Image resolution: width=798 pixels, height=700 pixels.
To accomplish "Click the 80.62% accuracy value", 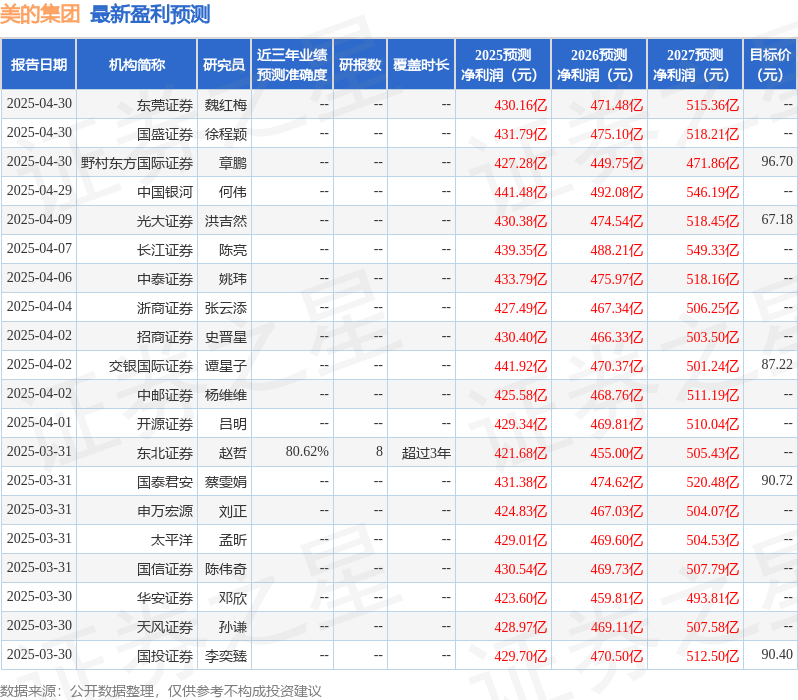I will tap(307, 452).
